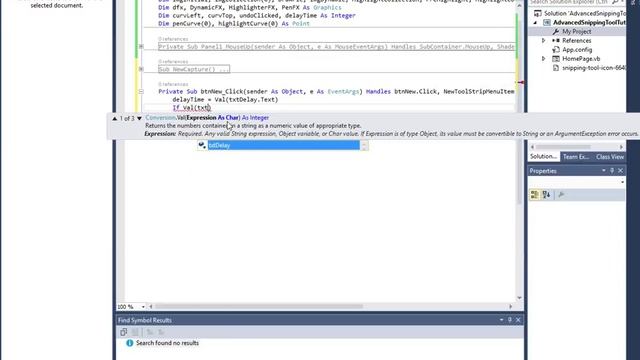The width and height of the screenshot is (640, 360).
Task: Click the Categorized icon in Properties toolbar
Action: tap(534, 195)
